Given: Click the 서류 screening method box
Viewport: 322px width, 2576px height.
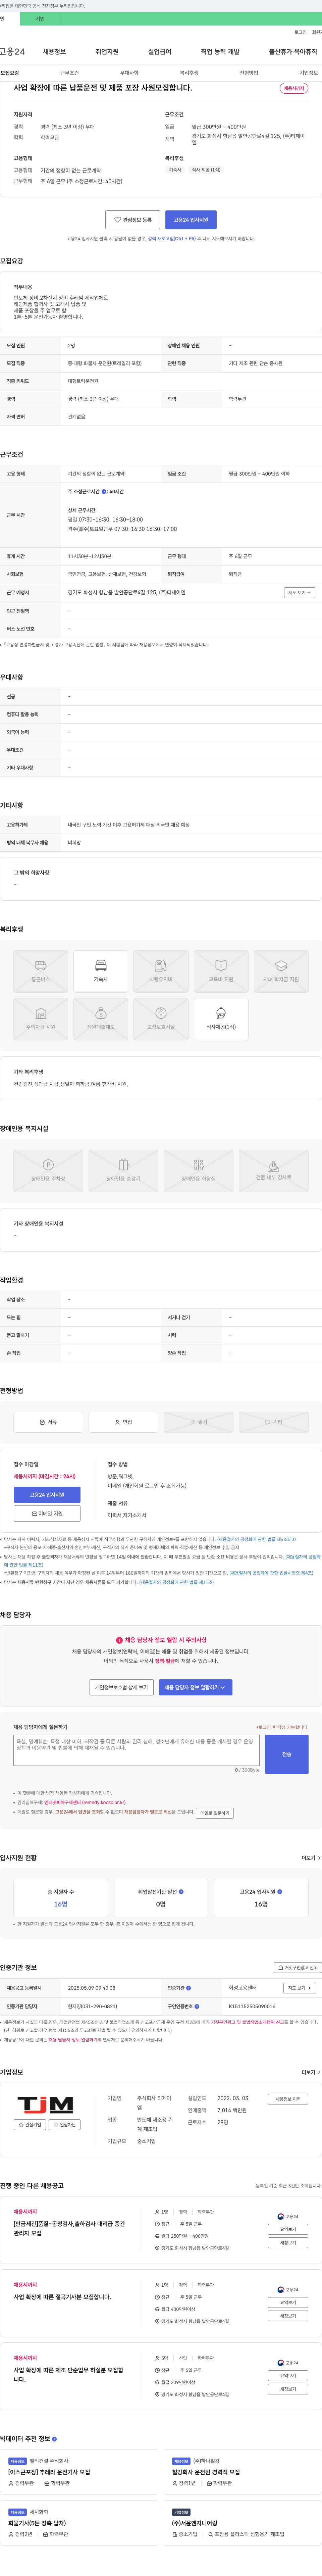Looking at the screenshot, I should pyautogui.click(x=48, y=1422).
